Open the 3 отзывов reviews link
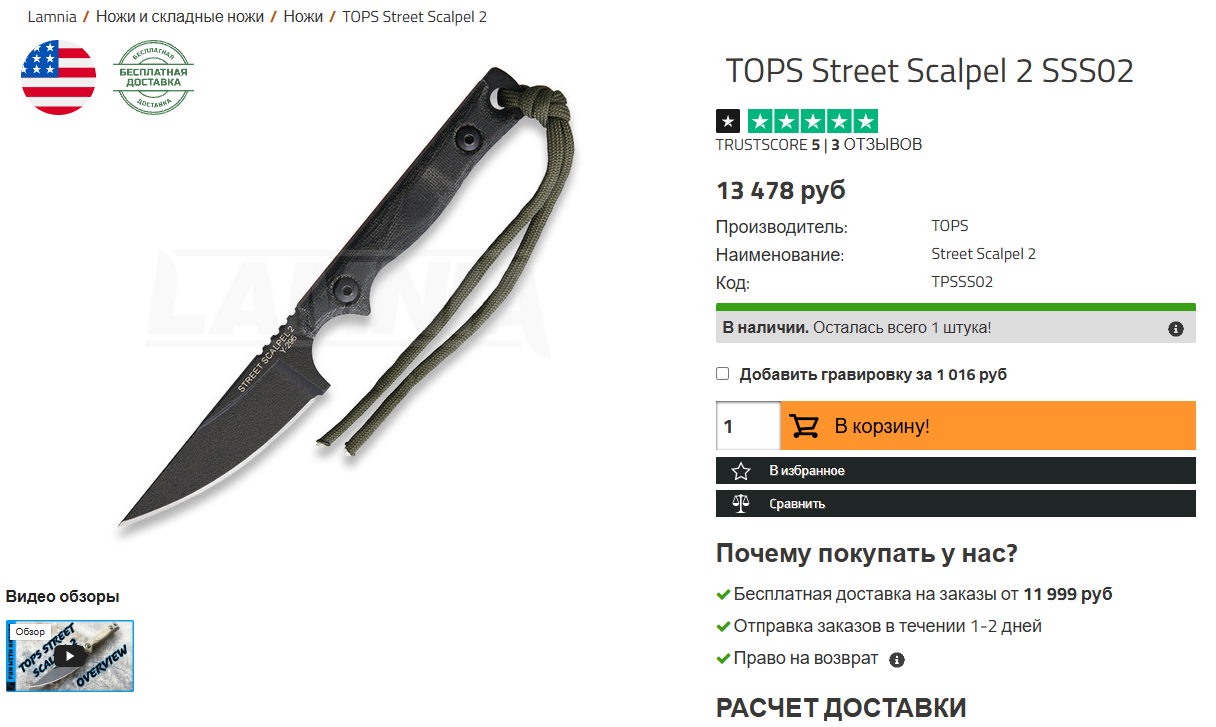The image size is (1216, 727). (x=877, y=145)
